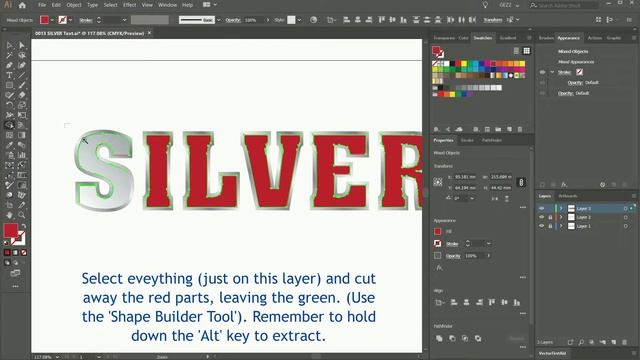Image resolution: width=640 pixels, height=360 pixels.
Task: Select the Direct Selection tool
Action: (x=22, y=45)
